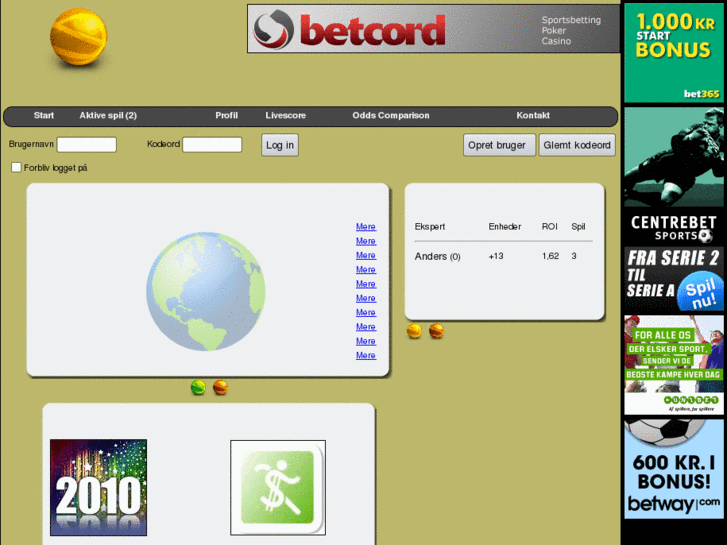727x545 pixels.
Task: Click the Opret bruger button
Action: coord(499,145)
